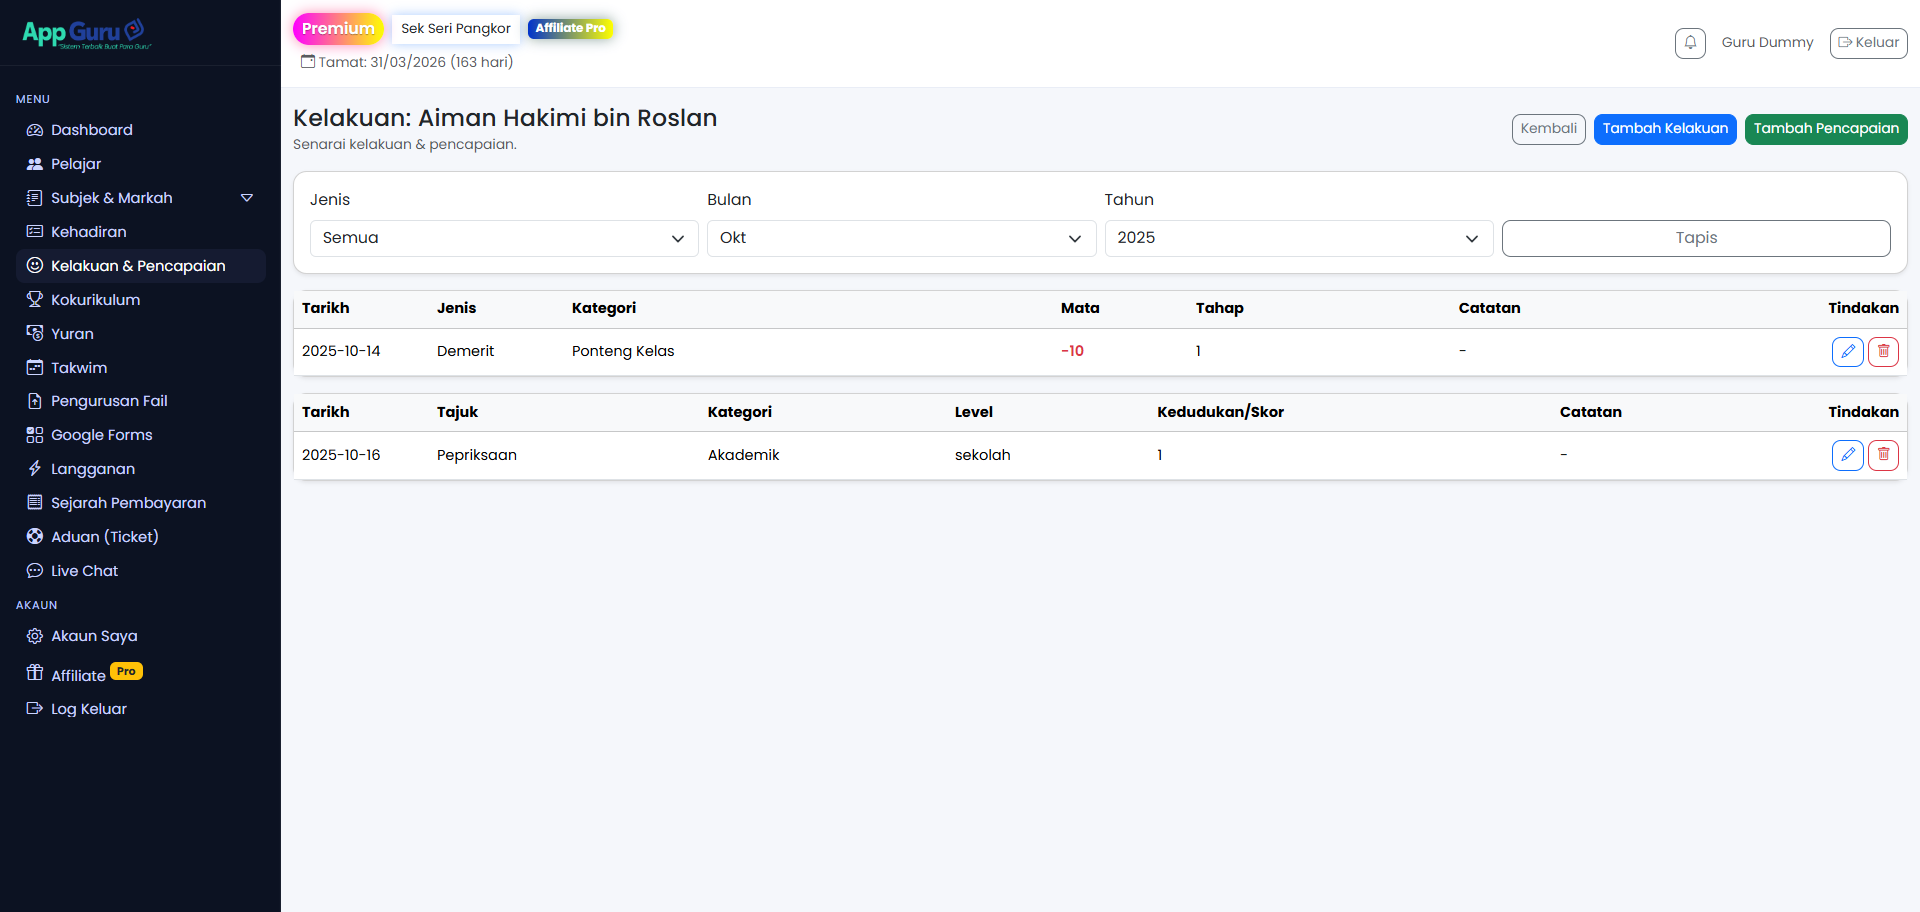Edit the Ponteng Kelas demerit record
Viewport: 1920px width, 912px height.
(x=1847, y=352)
